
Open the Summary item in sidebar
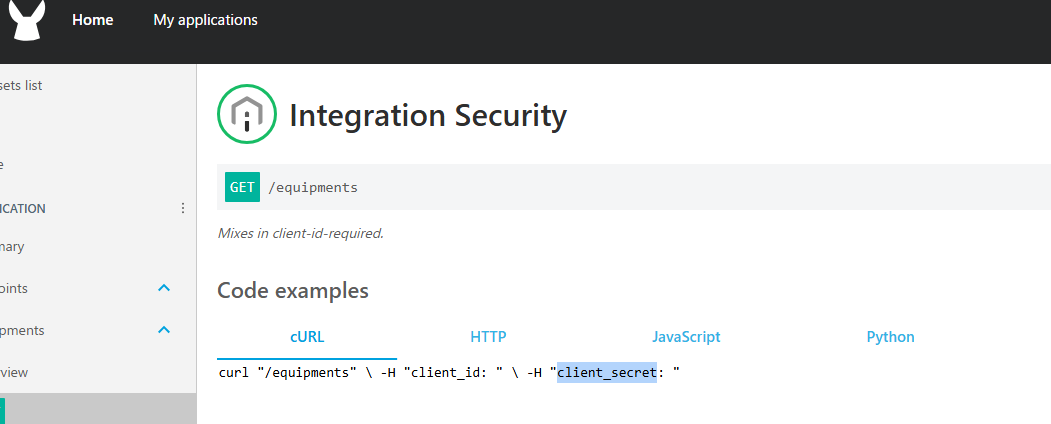click(x=12, y=246)
